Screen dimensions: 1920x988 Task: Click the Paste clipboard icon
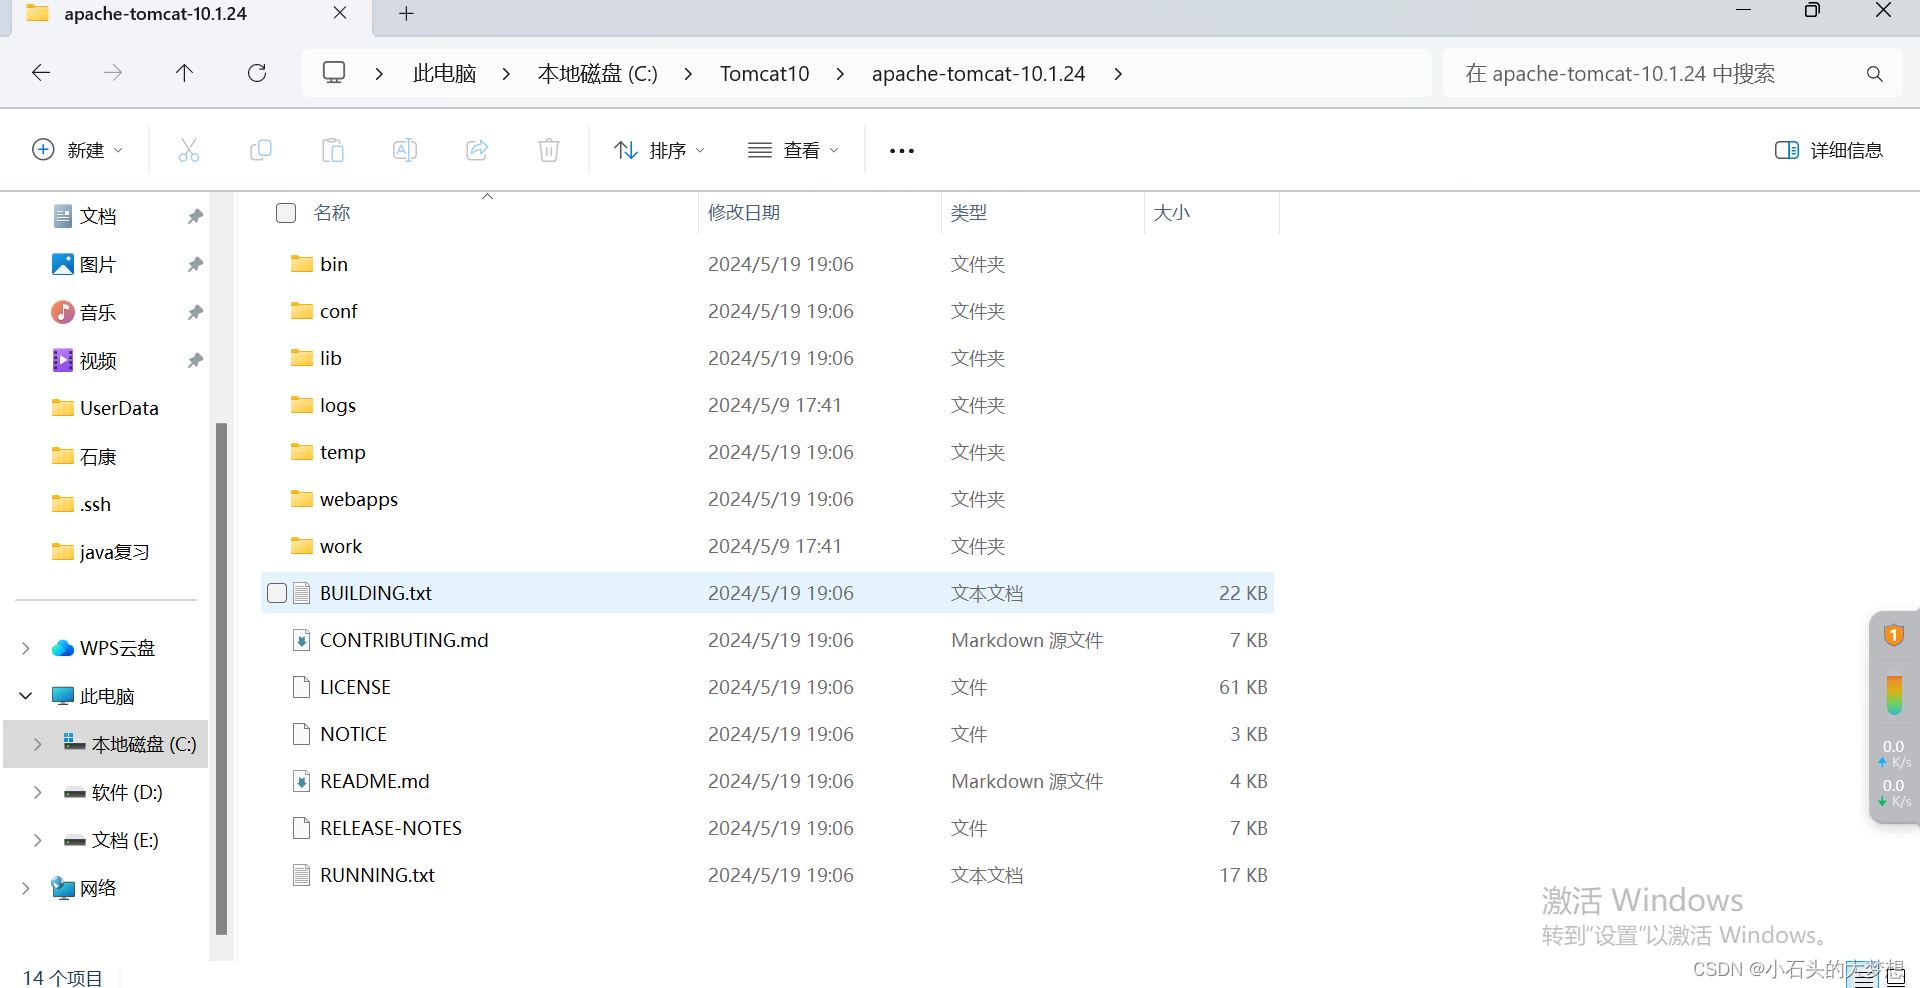click(x=333, y=150)
